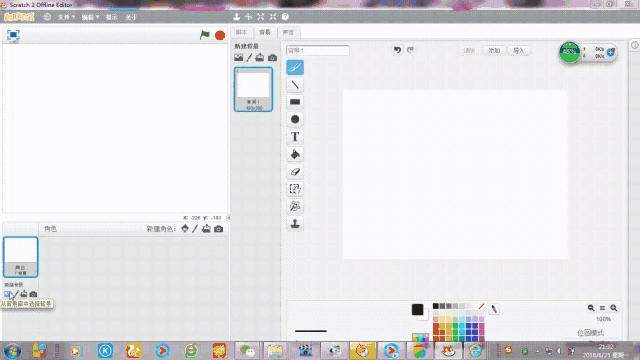Viewport: 640px width, 360px height.
Task: Switch to the 背景 Backdrops tab
Action: pyautogui.click(x=265, y=32)
